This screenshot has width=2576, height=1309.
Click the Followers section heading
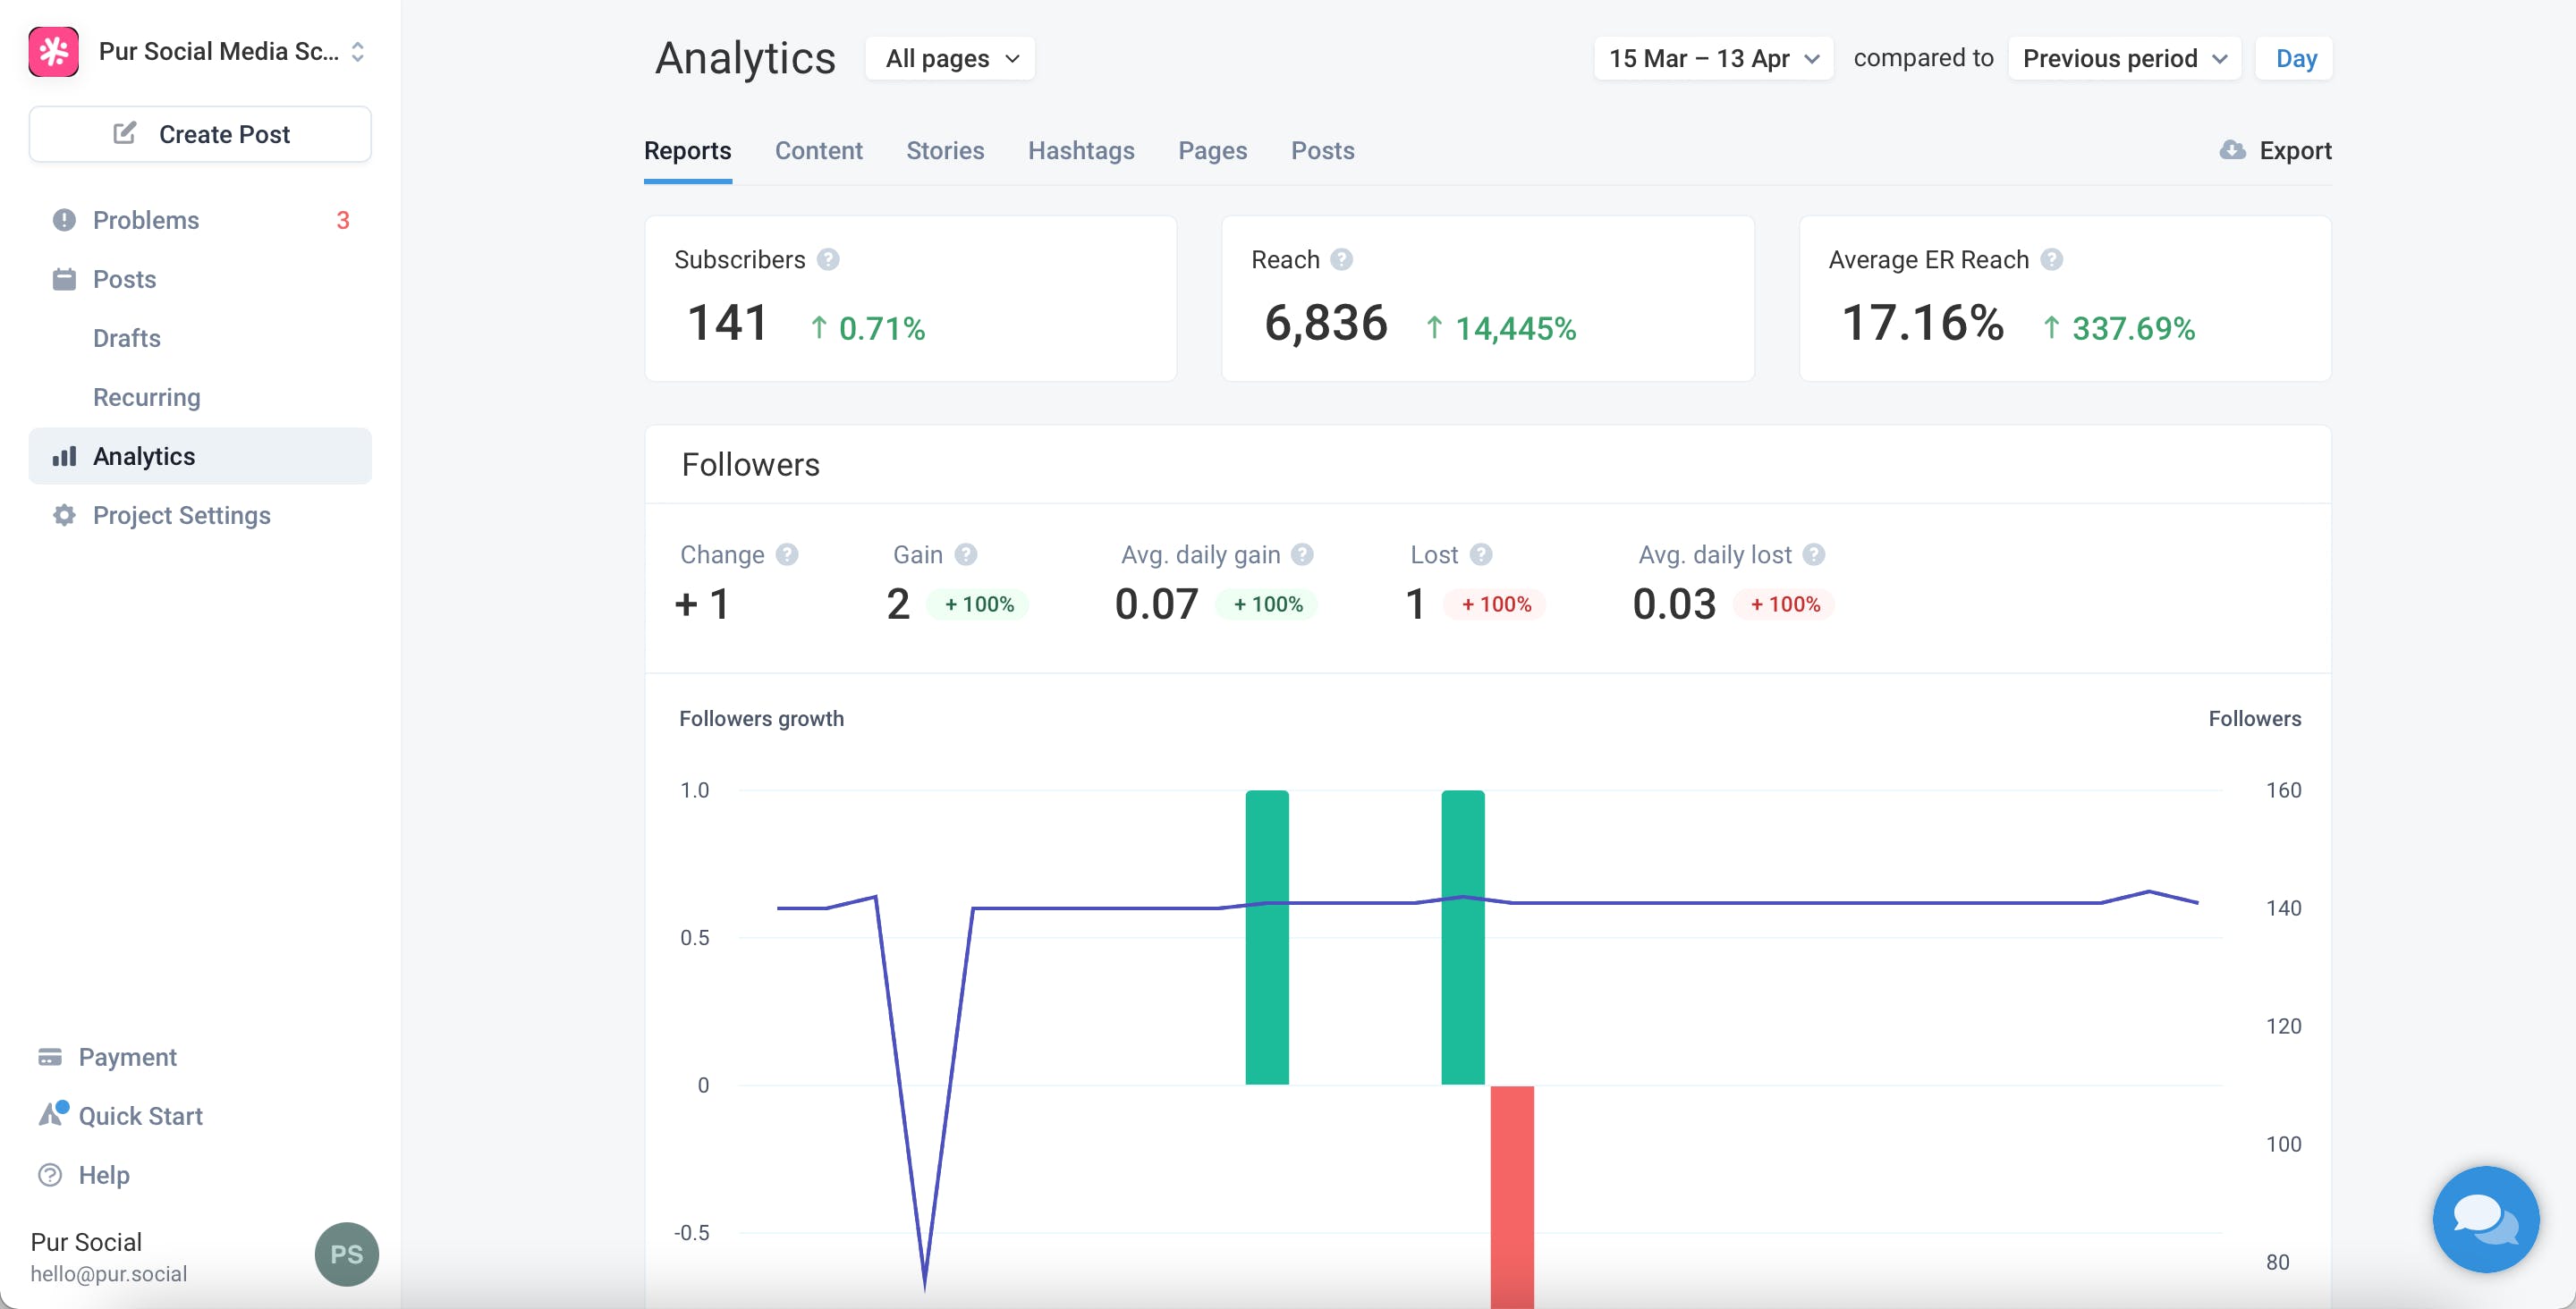click(751, 465)
